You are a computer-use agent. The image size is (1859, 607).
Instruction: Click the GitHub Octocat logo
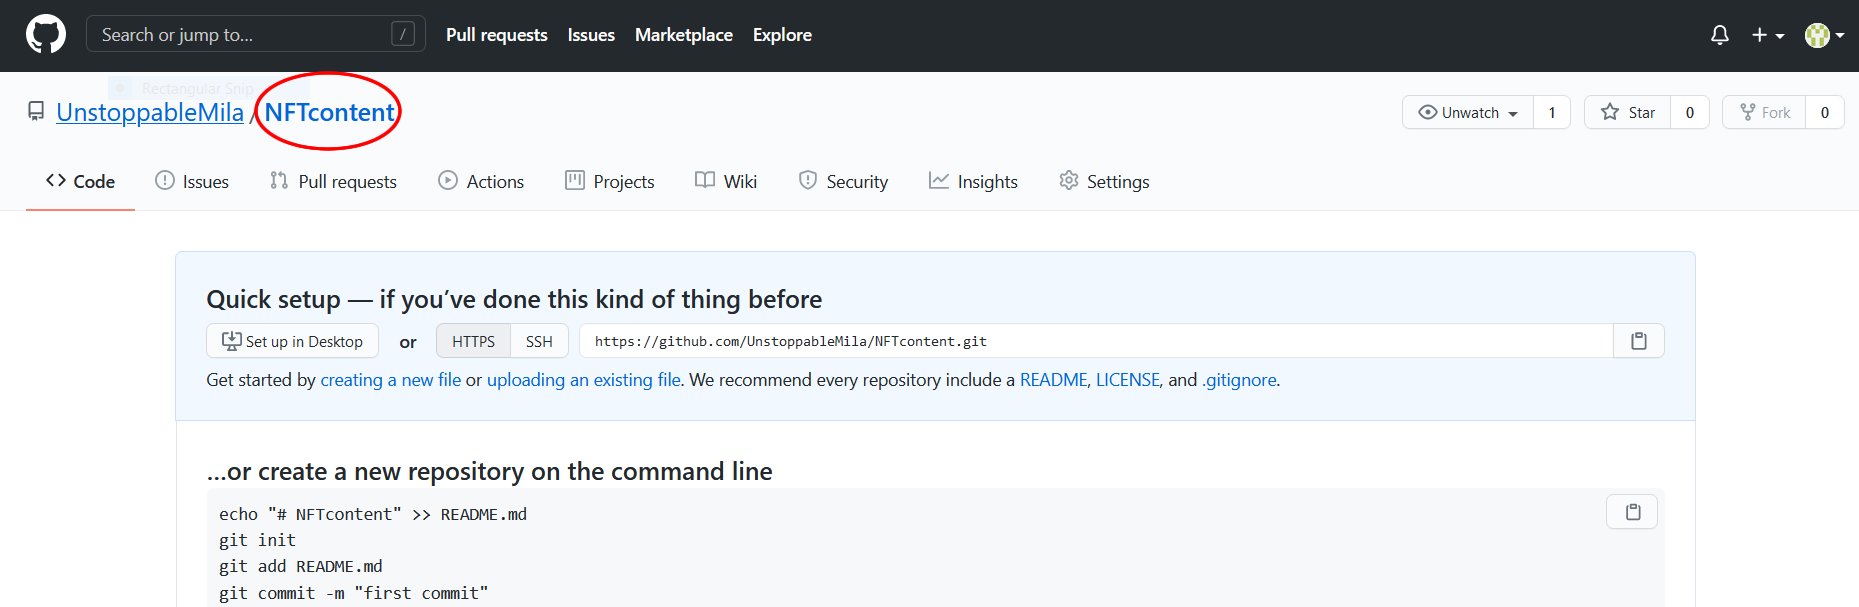[46, 35]
